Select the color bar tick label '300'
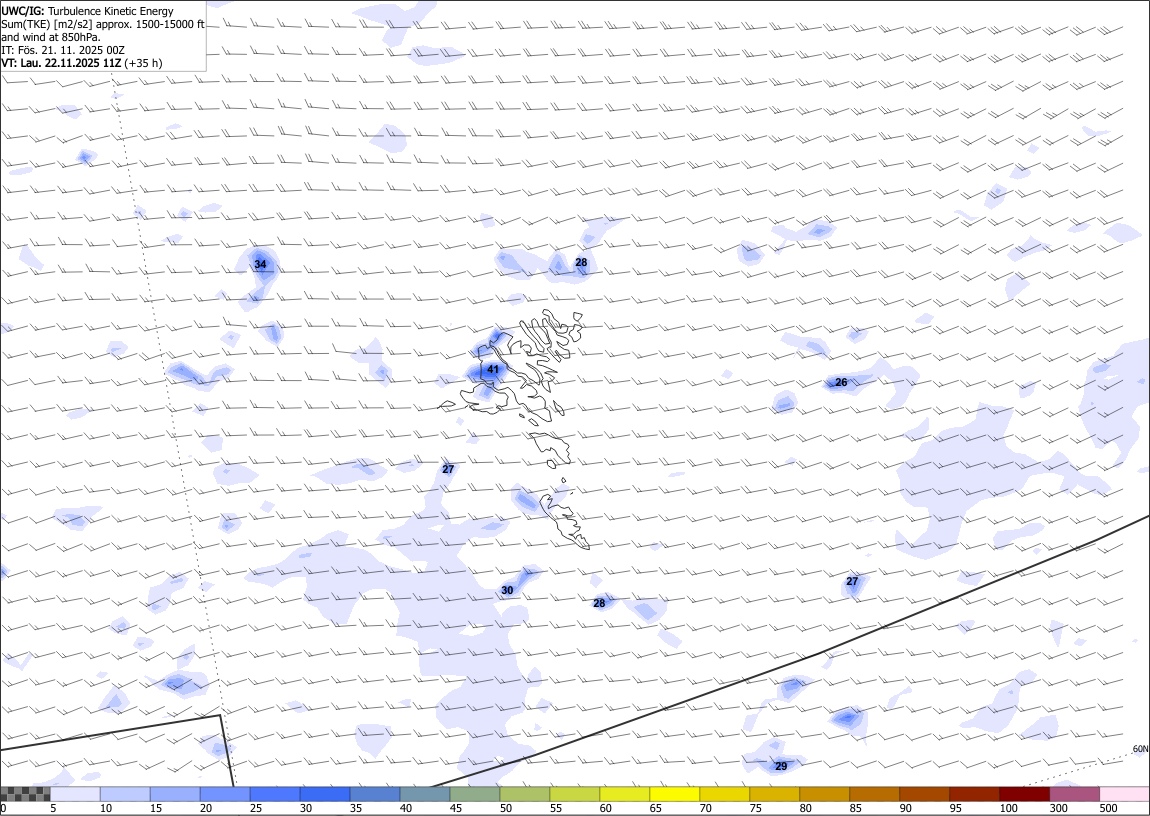Viewport: 1150px width, 816px height. tap(1058, 809)
